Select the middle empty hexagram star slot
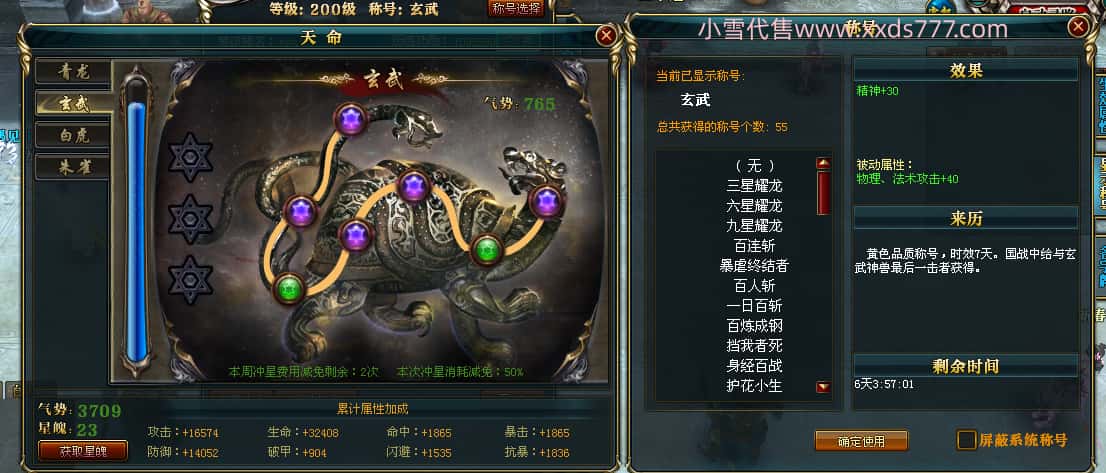The image size is (1106, 473). (x=190, y=219)
